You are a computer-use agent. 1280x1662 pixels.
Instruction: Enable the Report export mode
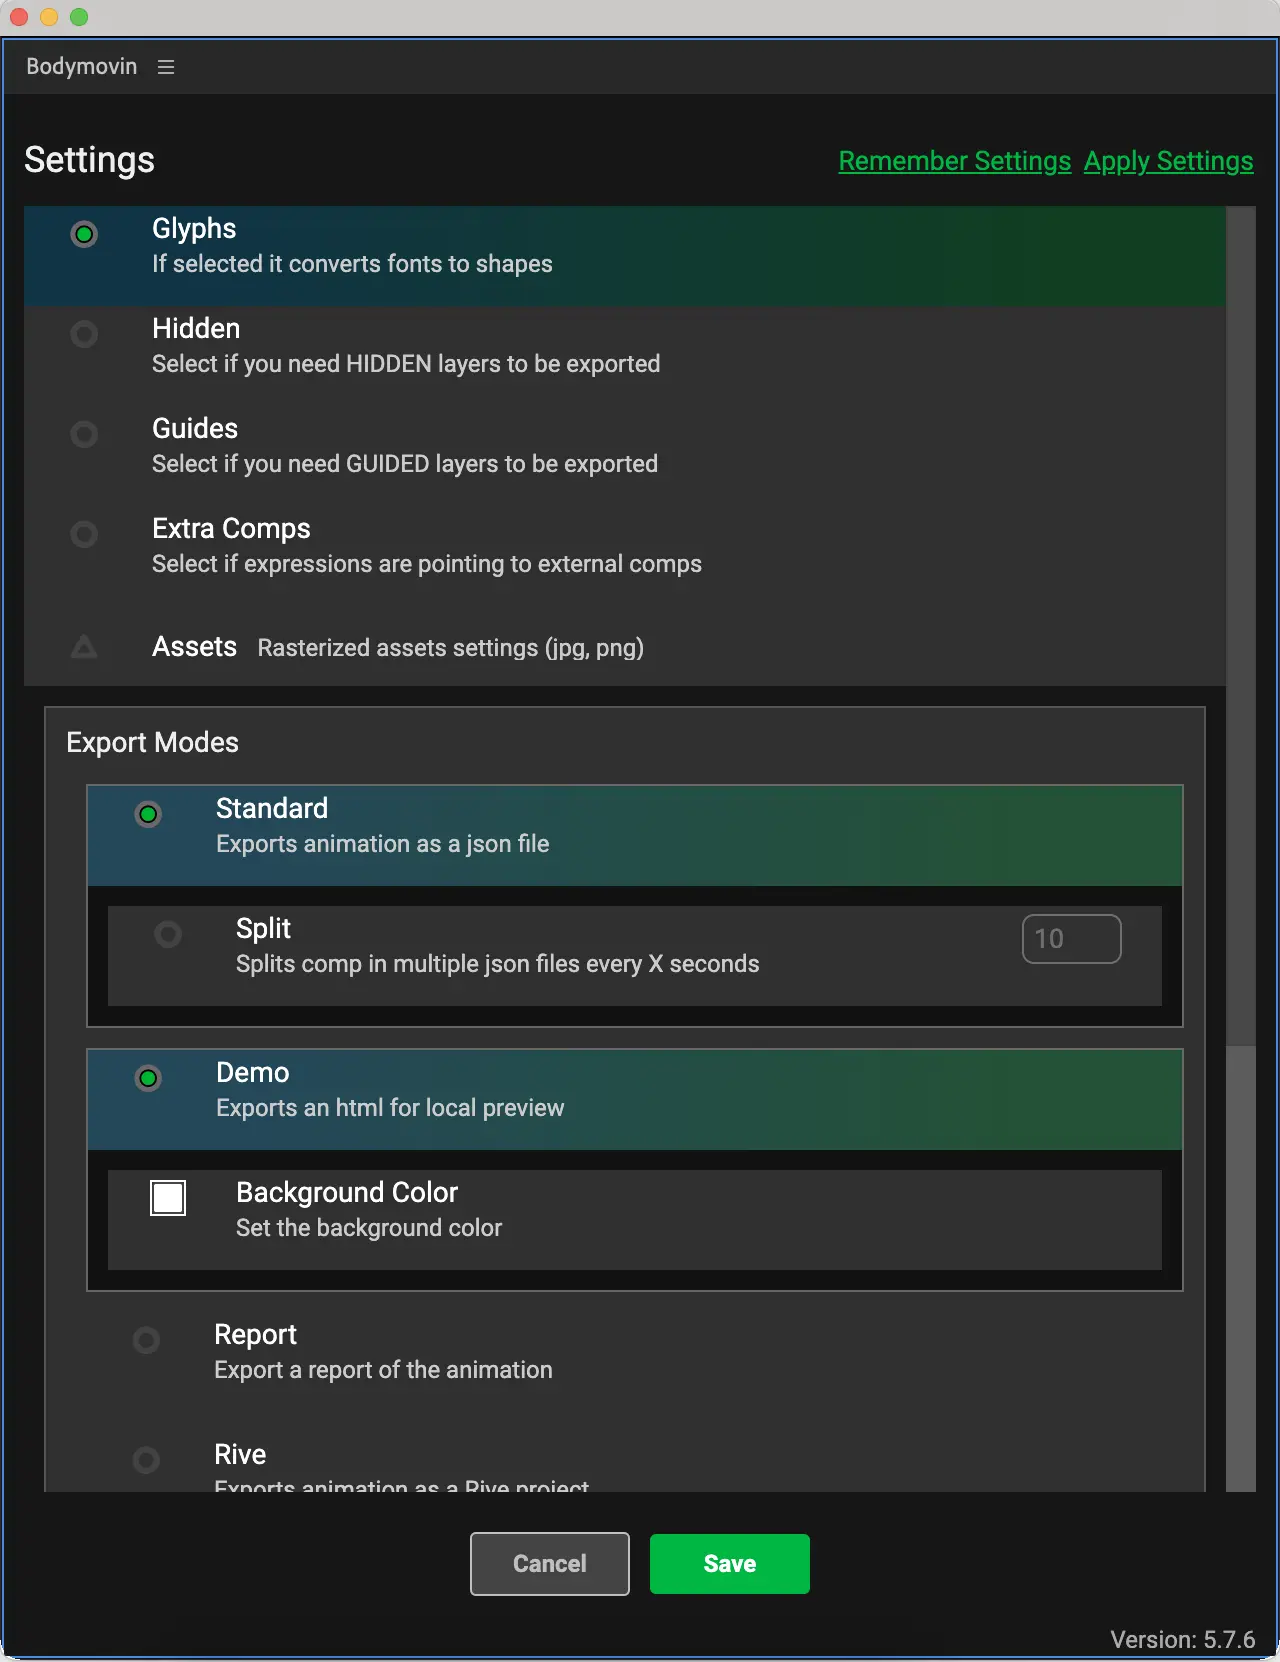tap(147, 1340)
